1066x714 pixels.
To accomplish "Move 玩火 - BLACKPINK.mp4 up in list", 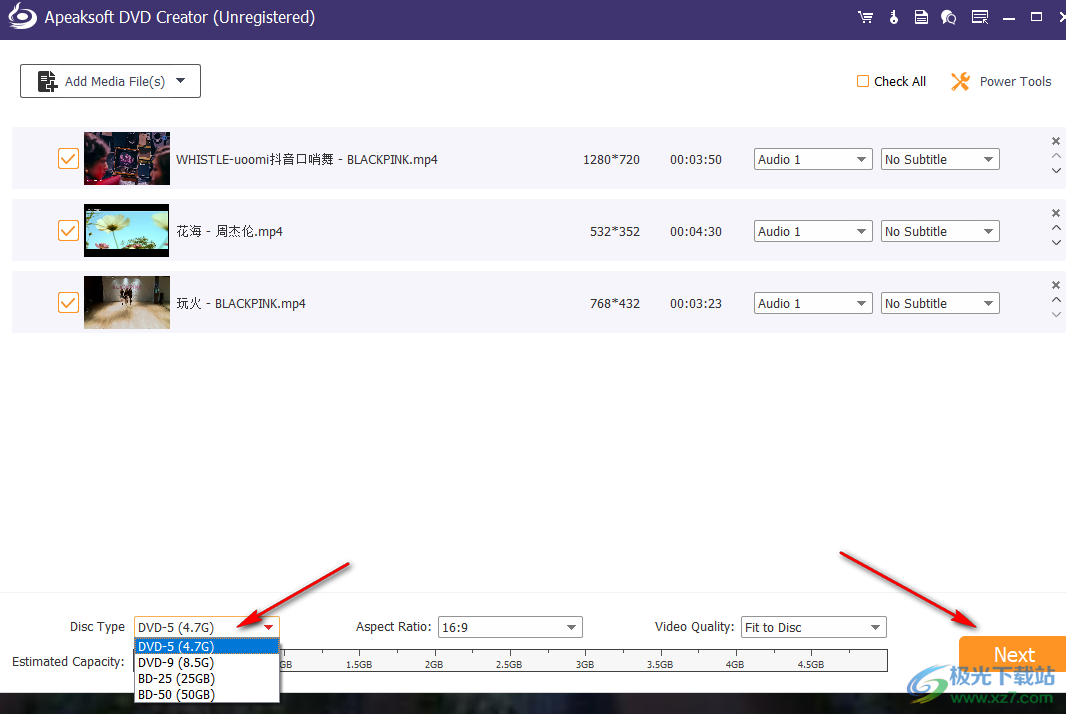I will (x=1056, y=300).
